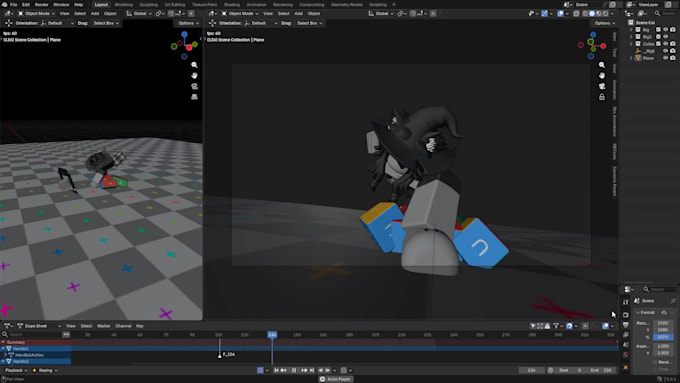Open the Render menu

(x=41, y=4)
